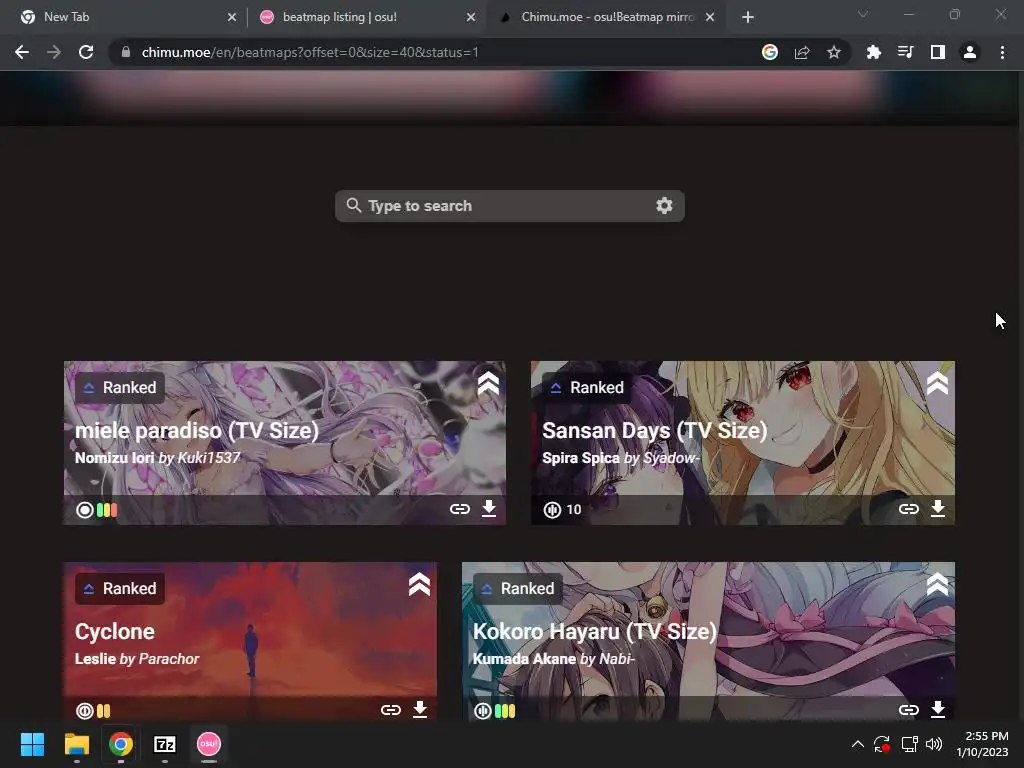Select the Chimu.moe browser tab
Screen dimensions: 1024x768
tap(606, 17)
